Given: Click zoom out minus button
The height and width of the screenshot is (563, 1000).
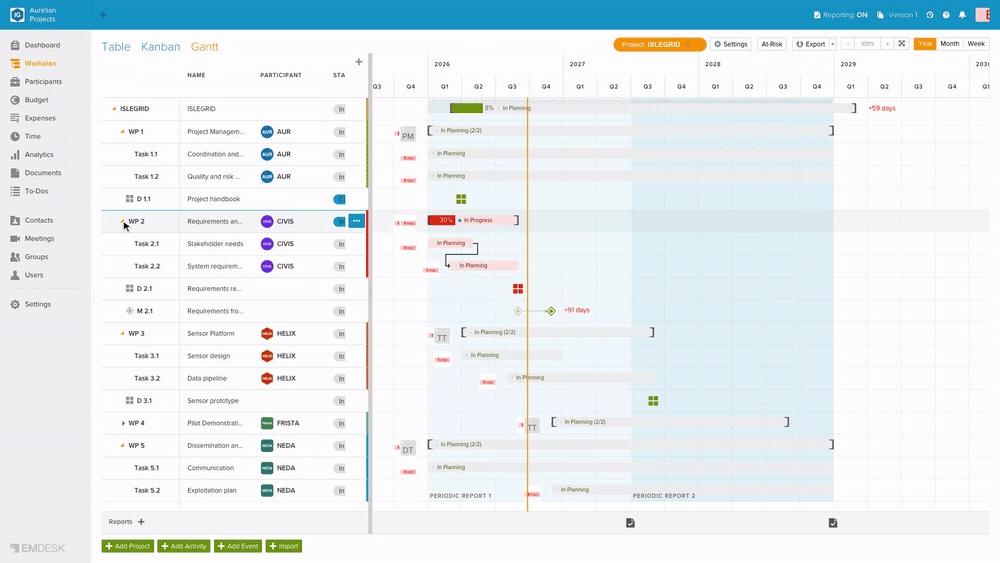Looking at the screenshot, I should pos(848,44).
